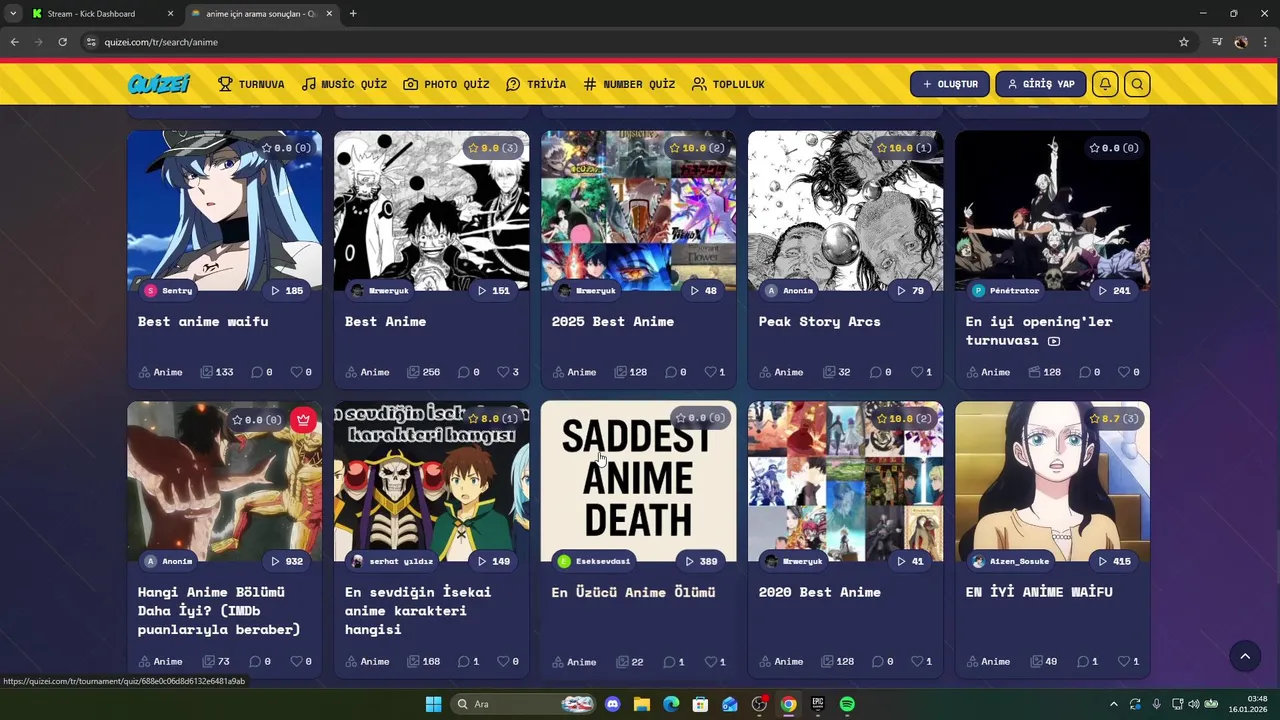Open Hangi Anime Bölümü Daha İyi title
This screenshot has width=1280, height=720.
click(218, 610)
